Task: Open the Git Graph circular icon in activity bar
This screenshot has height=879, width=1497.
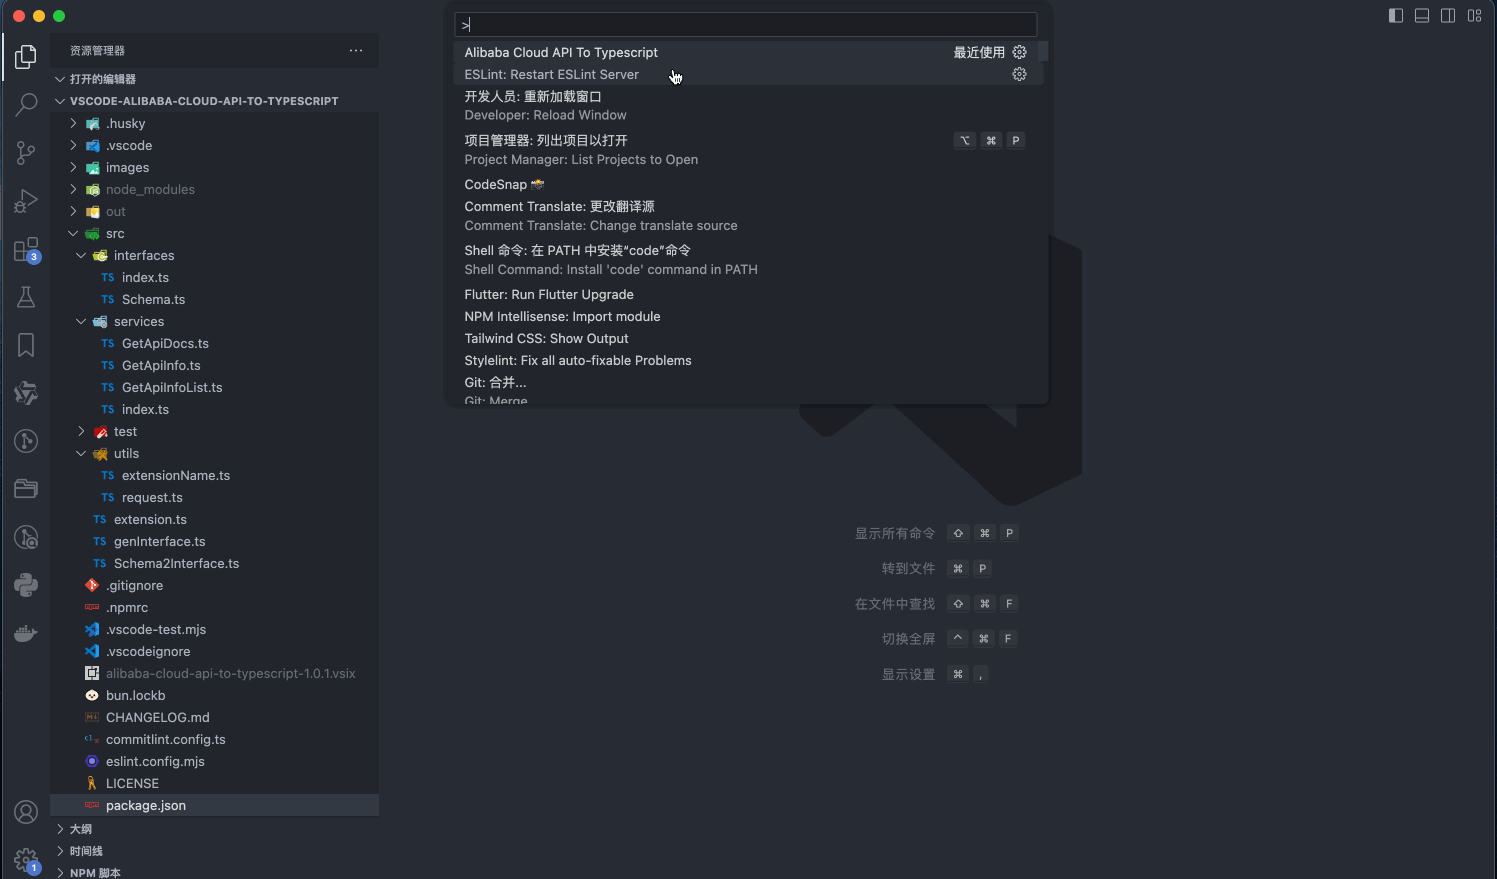Action: [x=26, y=441]
